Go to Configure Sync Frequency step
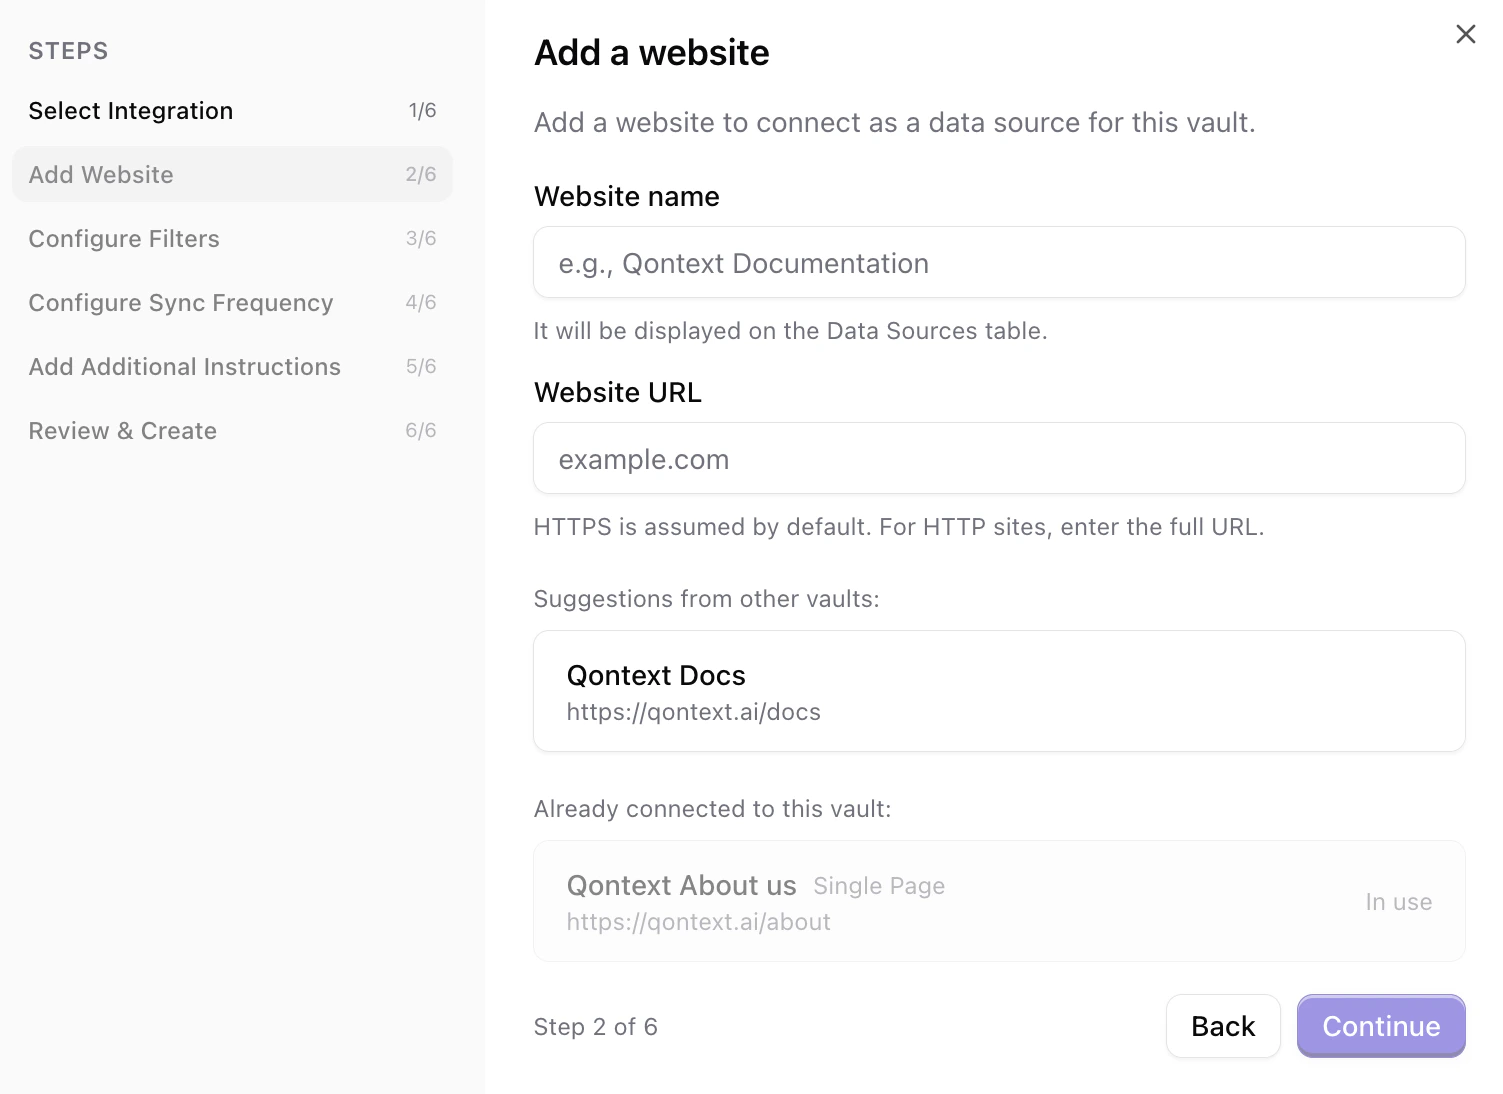1503x1094 pixels. 181,302
